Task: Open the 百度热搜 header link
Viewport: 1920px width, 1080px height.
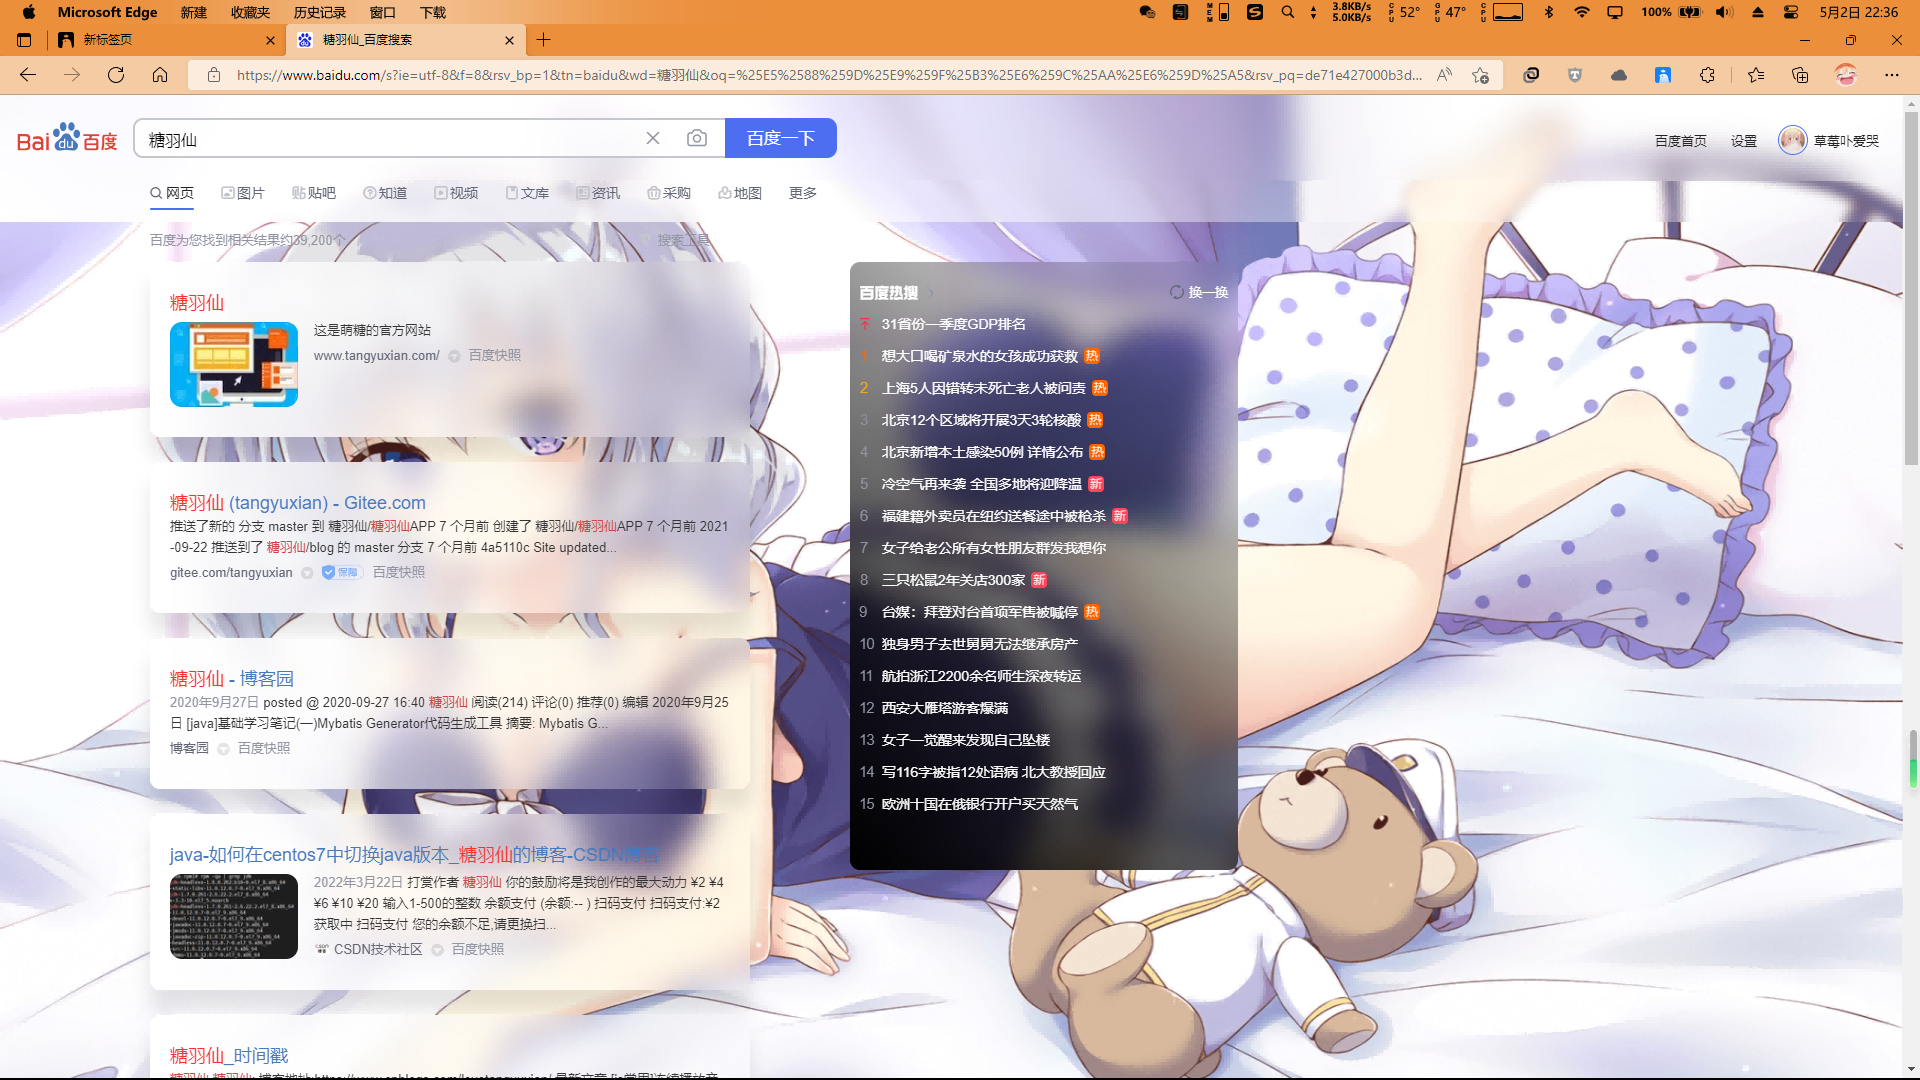Action: click(x=889, y=293)
